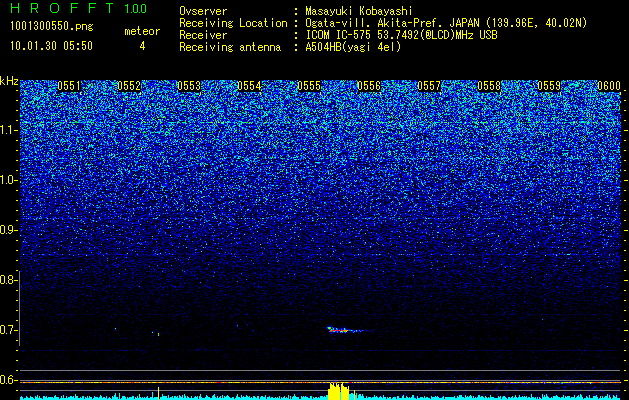This screenshot has height=400, width=629.
Task: Click the 0552 time marker
Action: (x=129, y=86)
